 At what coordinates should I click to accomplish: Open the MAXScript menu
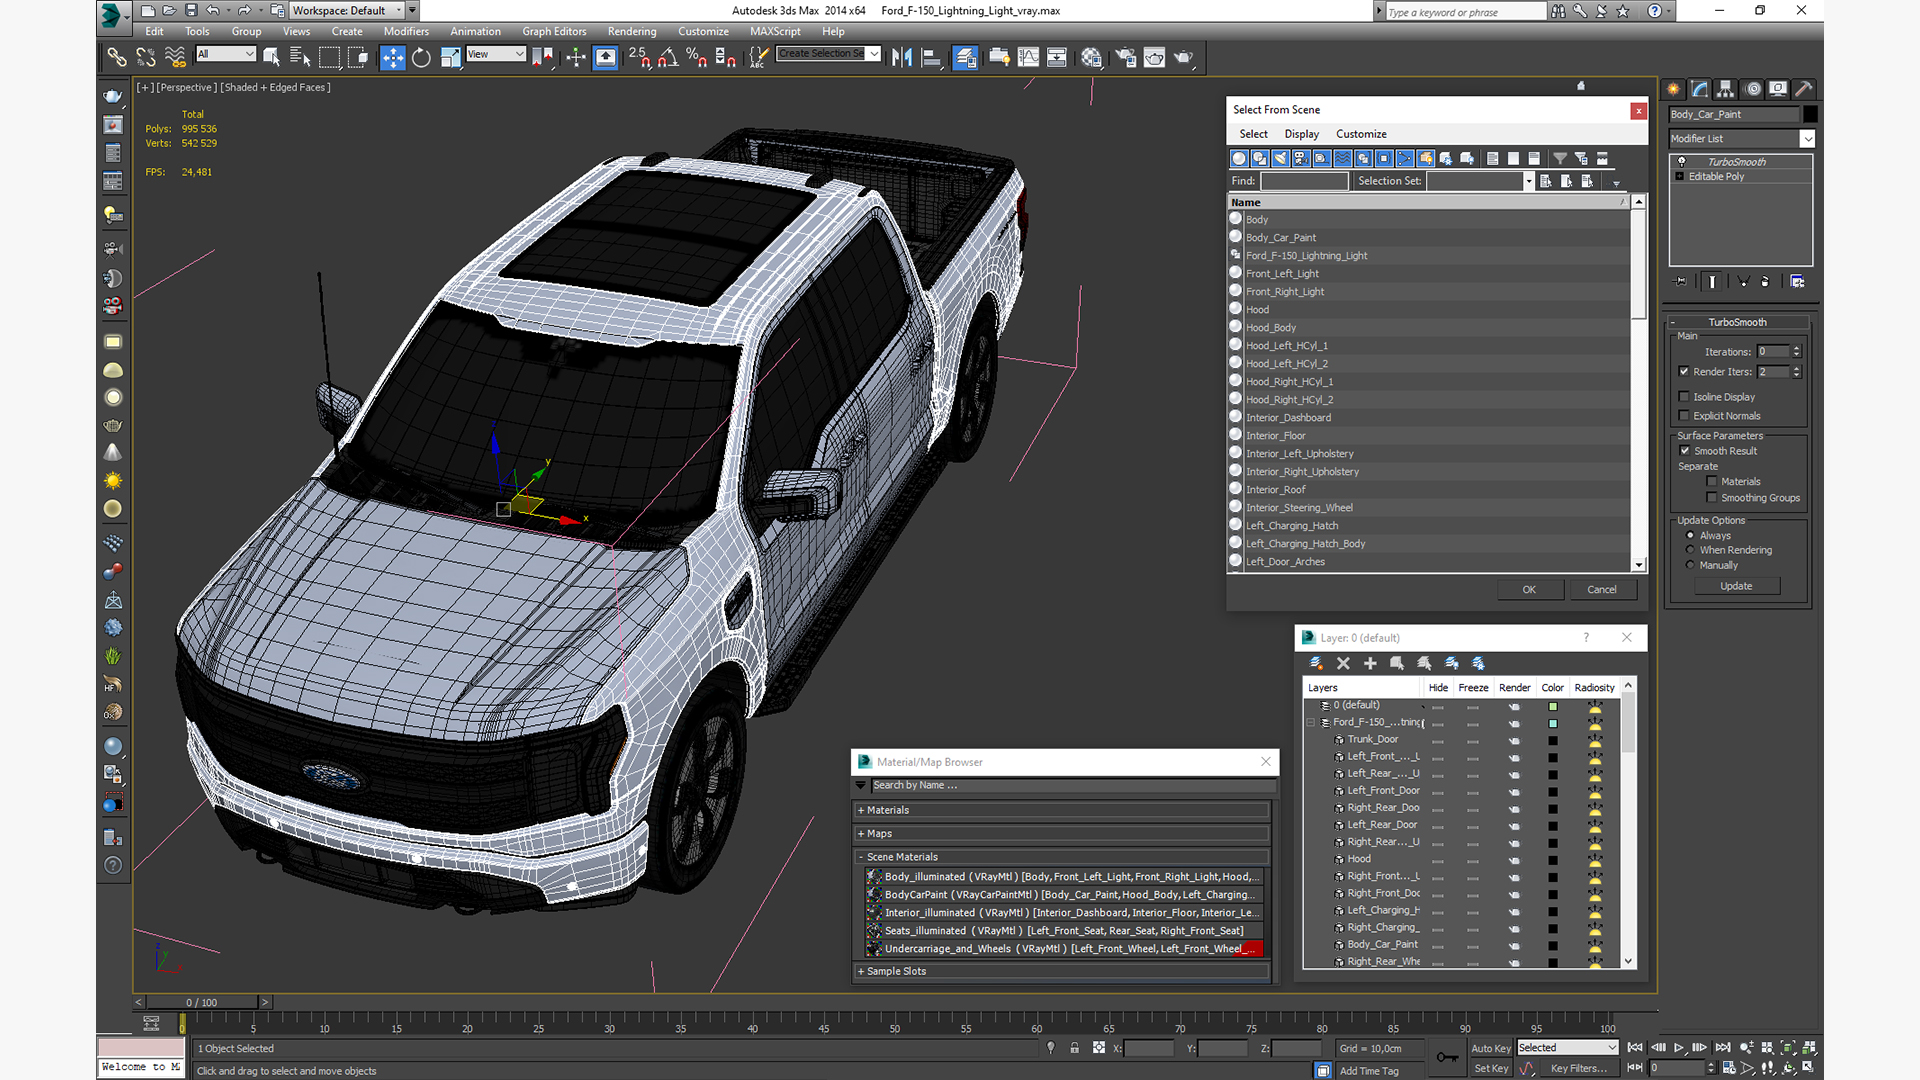click(775, 31)
